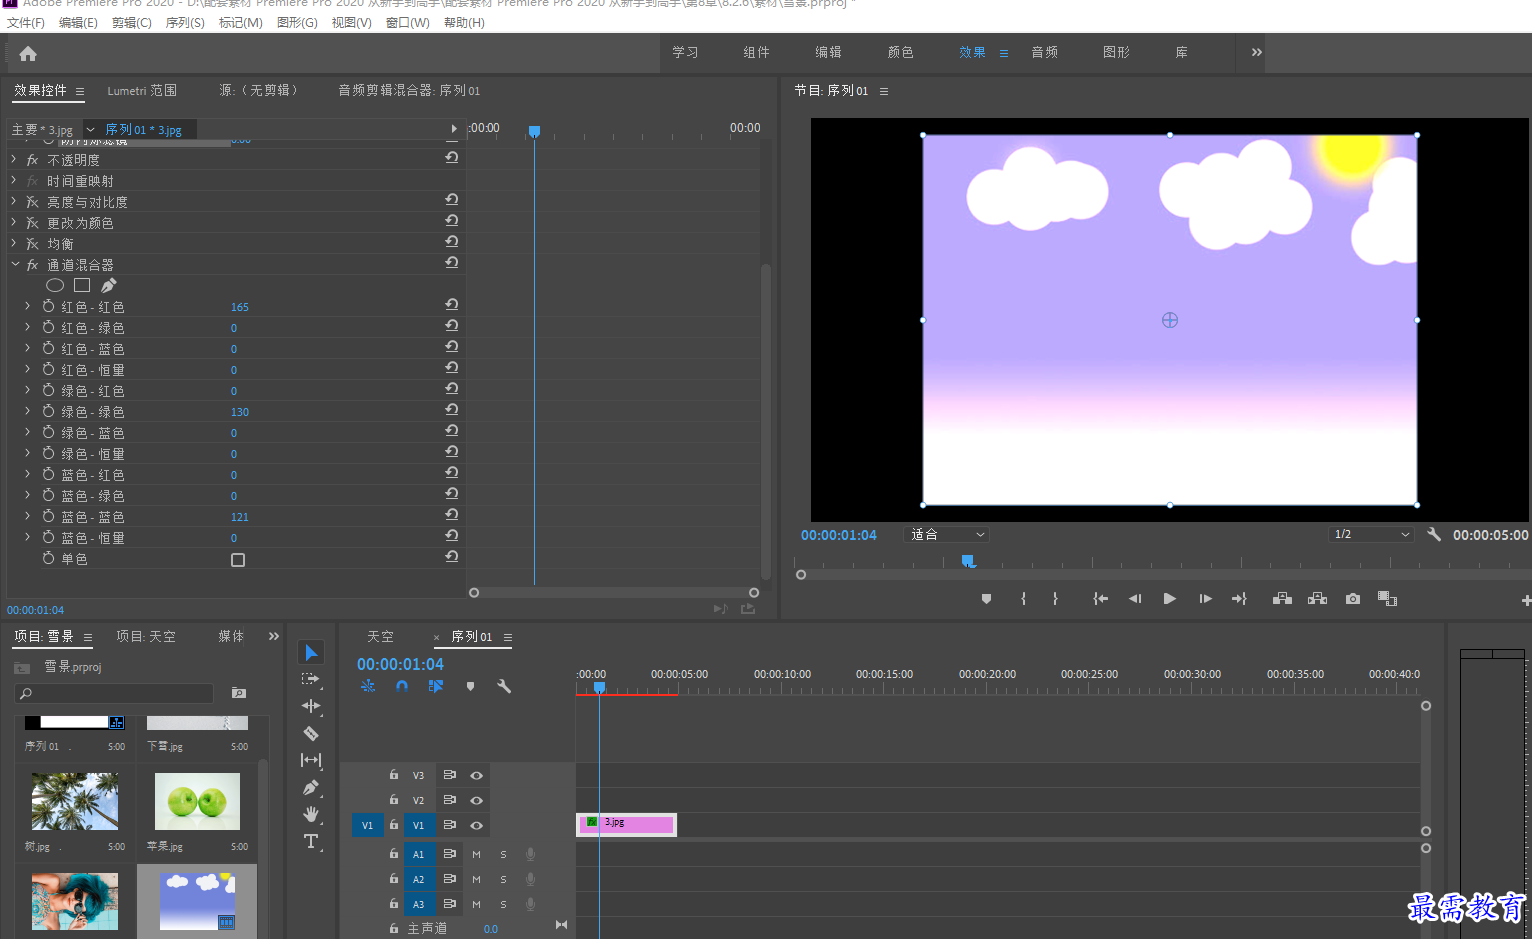This screenshot has height=939, width=1532.
Task: Click the 165 value of 红色 - 红色
Action: click(240, 307)
